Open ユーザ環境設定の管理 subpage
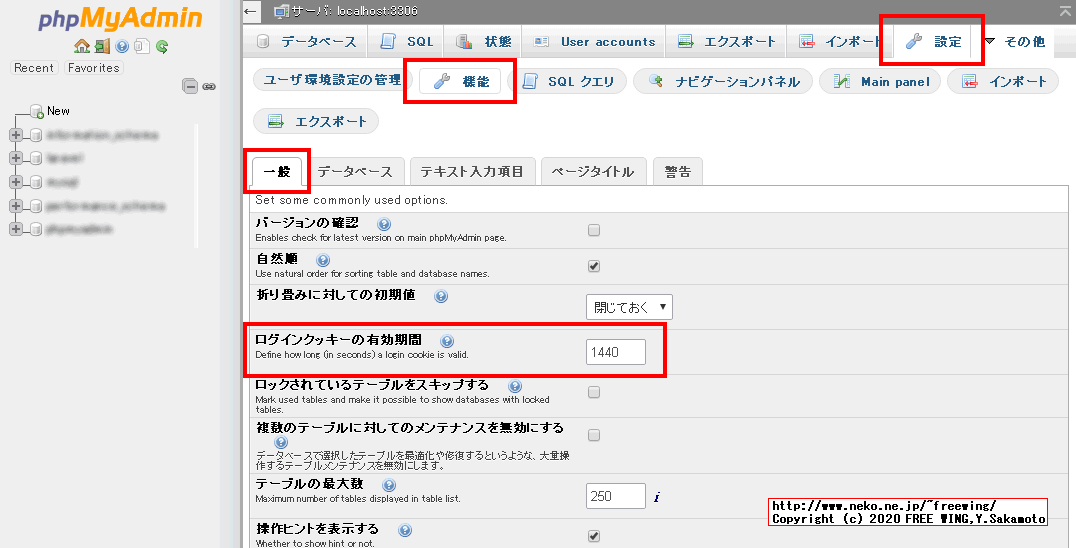Viewport: 1076px width, 548px height. (332, 80)
